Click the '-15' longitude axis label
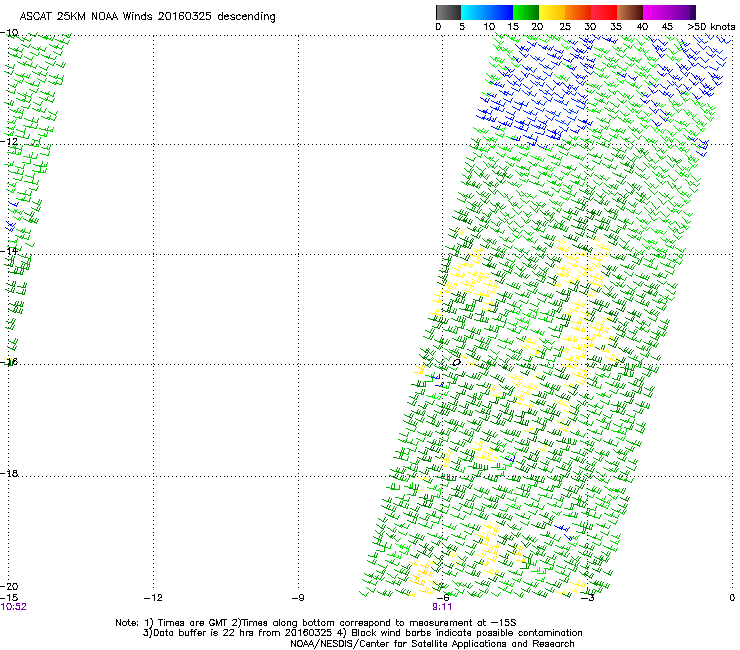 [10, 598]
